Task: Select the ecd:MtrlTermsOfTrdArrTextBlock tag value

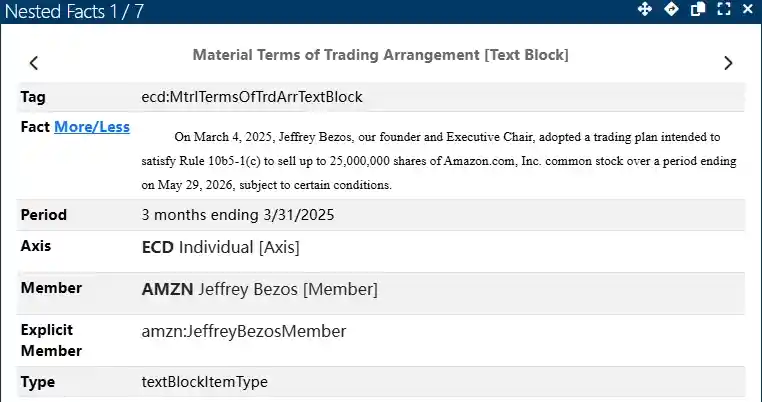Action: [x=252, y=97]
